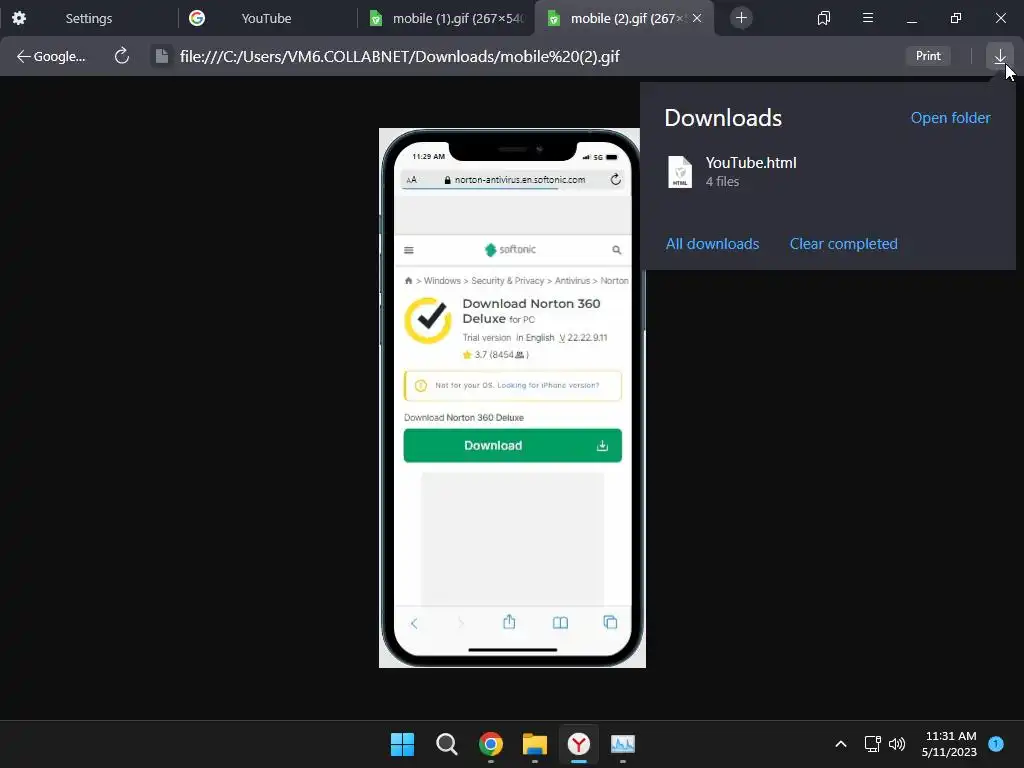Open the notification badge
1024x768 pixels.
995,743
